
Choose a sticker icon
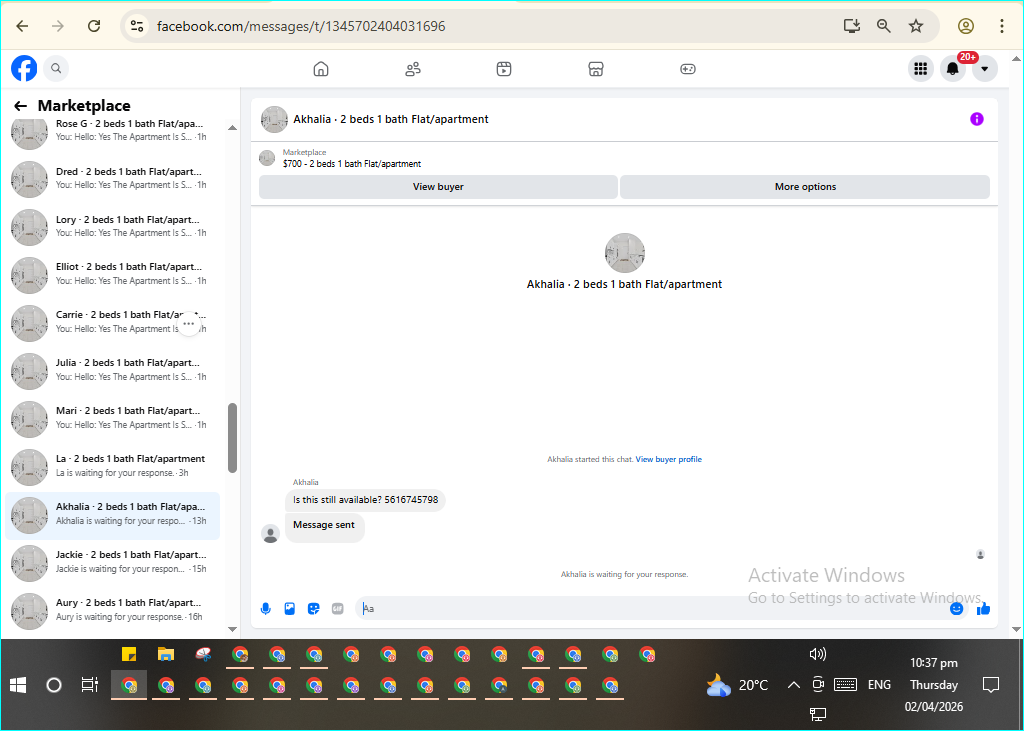click(313, 609)
